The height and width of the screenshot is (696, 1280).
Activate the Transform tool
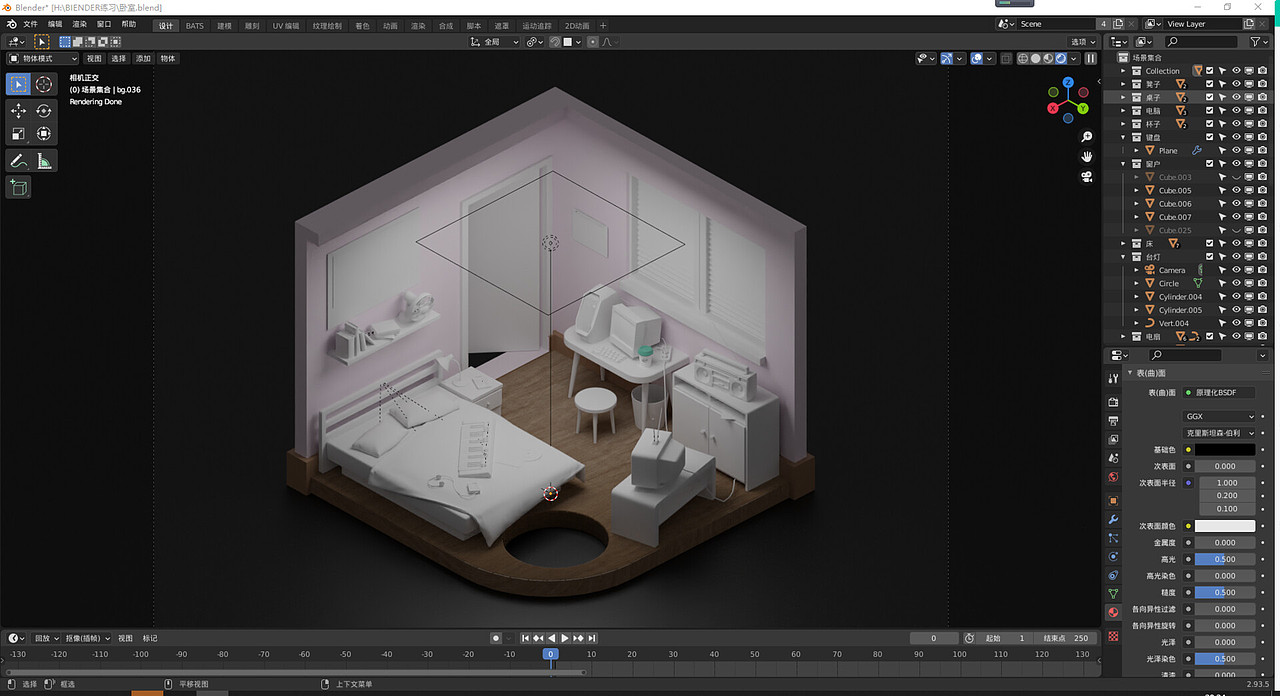[44, 134]
